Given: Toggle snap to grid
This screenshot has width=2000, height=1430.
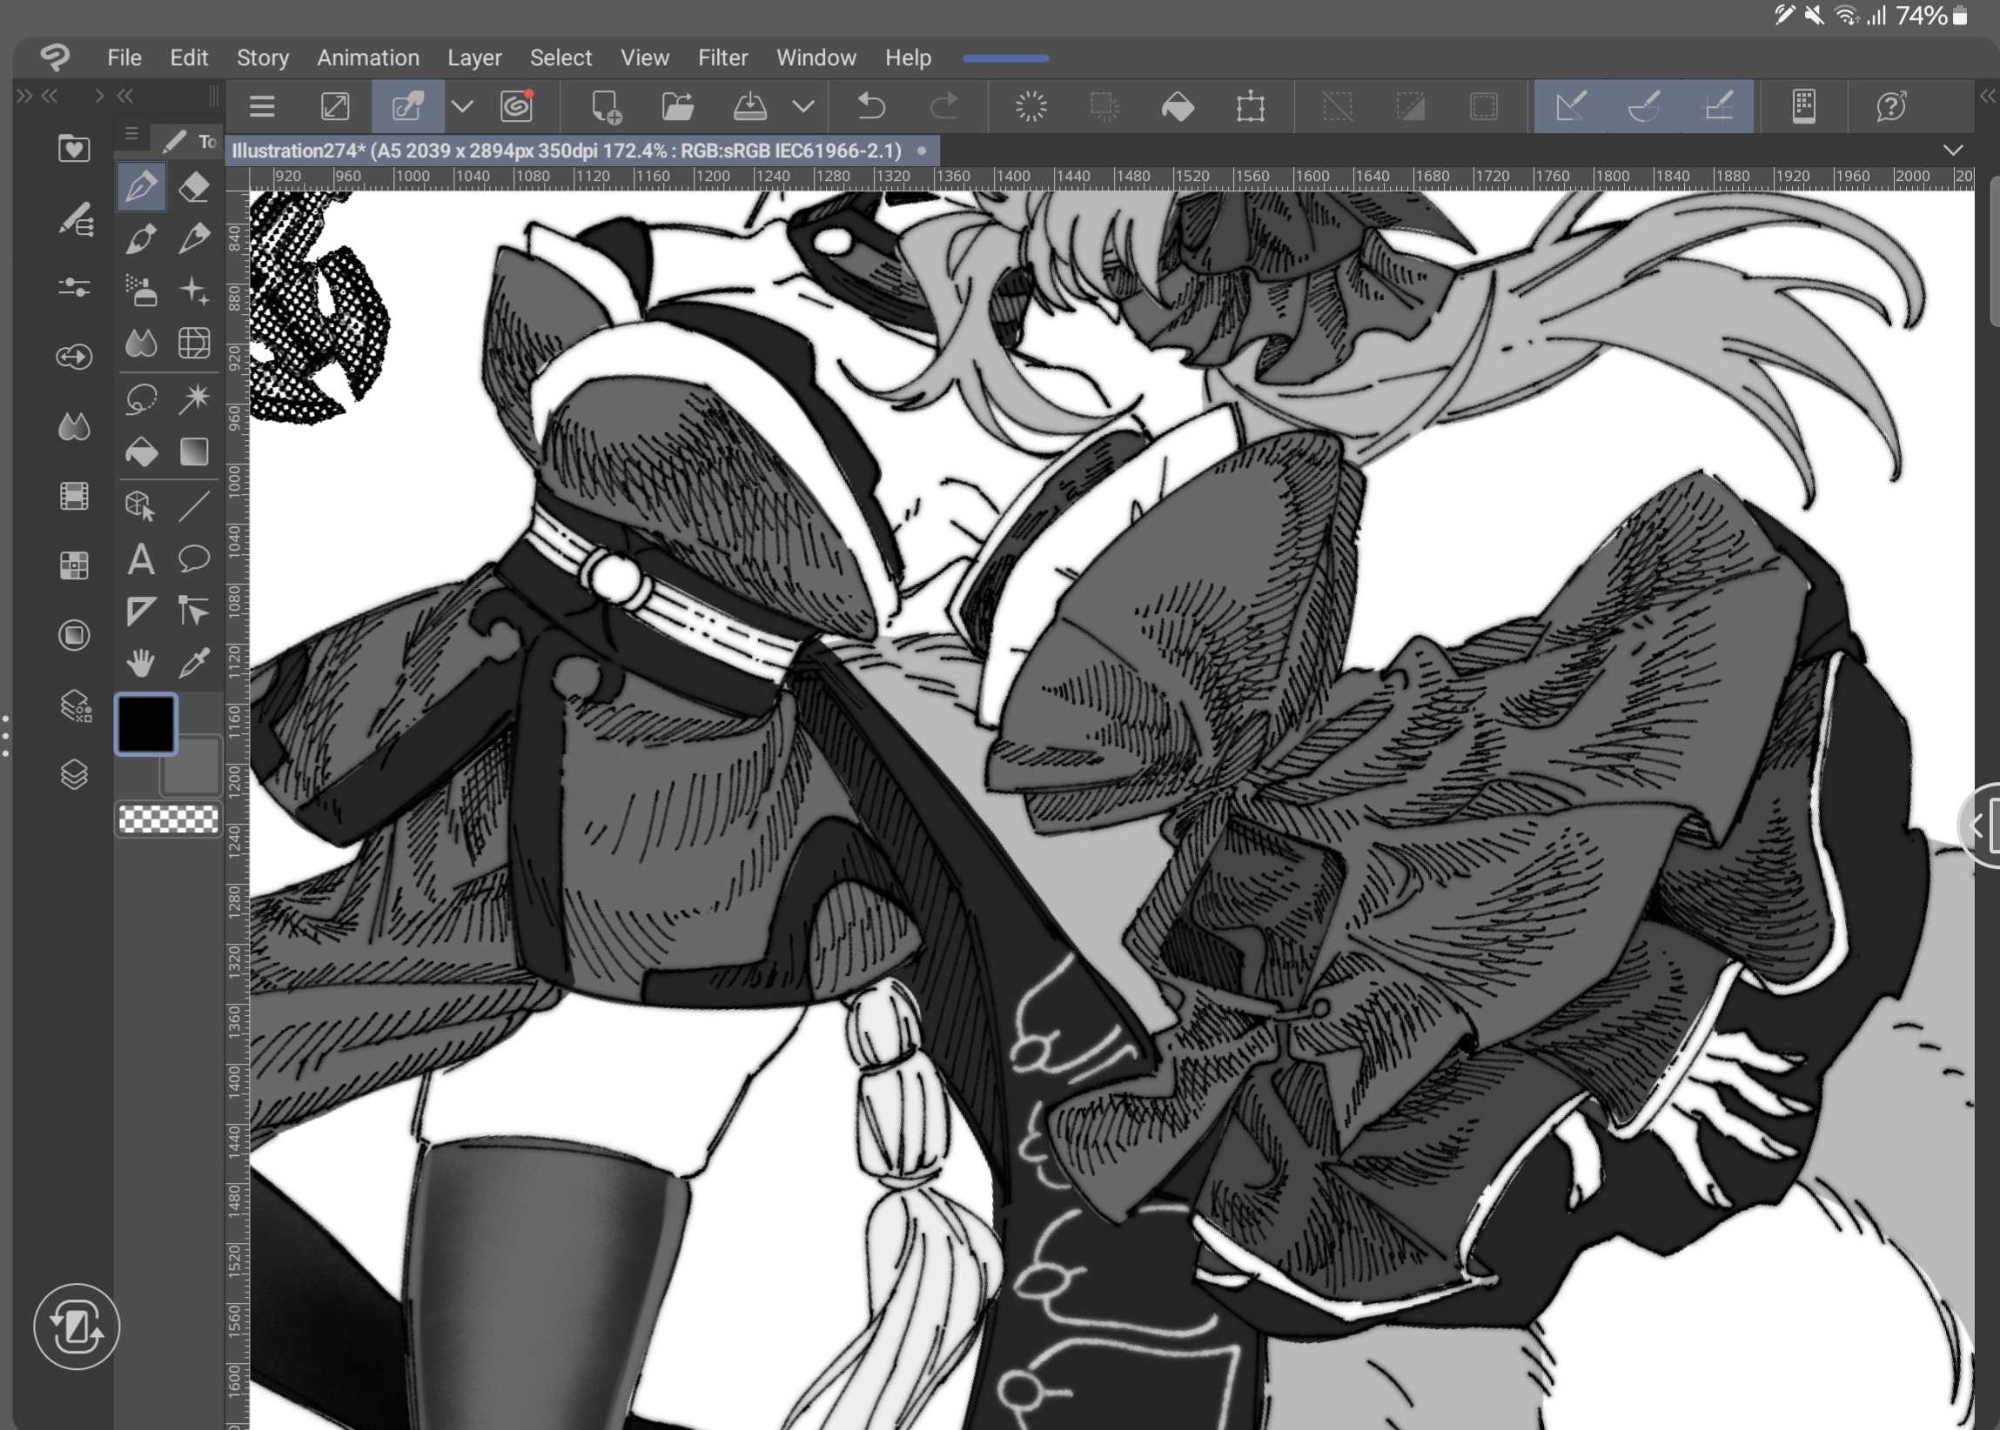Looking at the screenshot, I should pos(1718,106).
